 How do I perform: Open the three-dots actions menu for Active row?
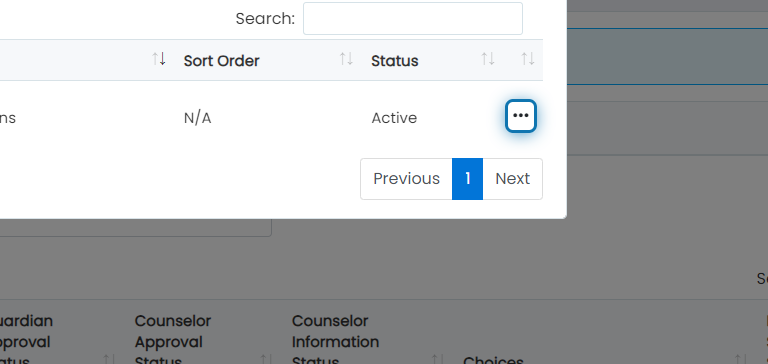pyautogui.click(x=521, y=116)
